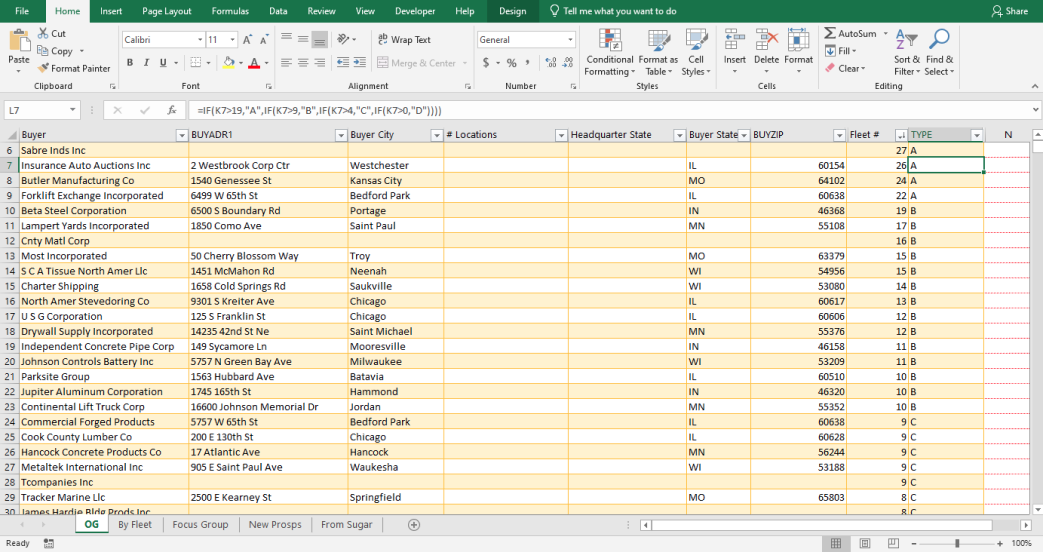
Task: Open the Clear dropdown
Action: 845,68
